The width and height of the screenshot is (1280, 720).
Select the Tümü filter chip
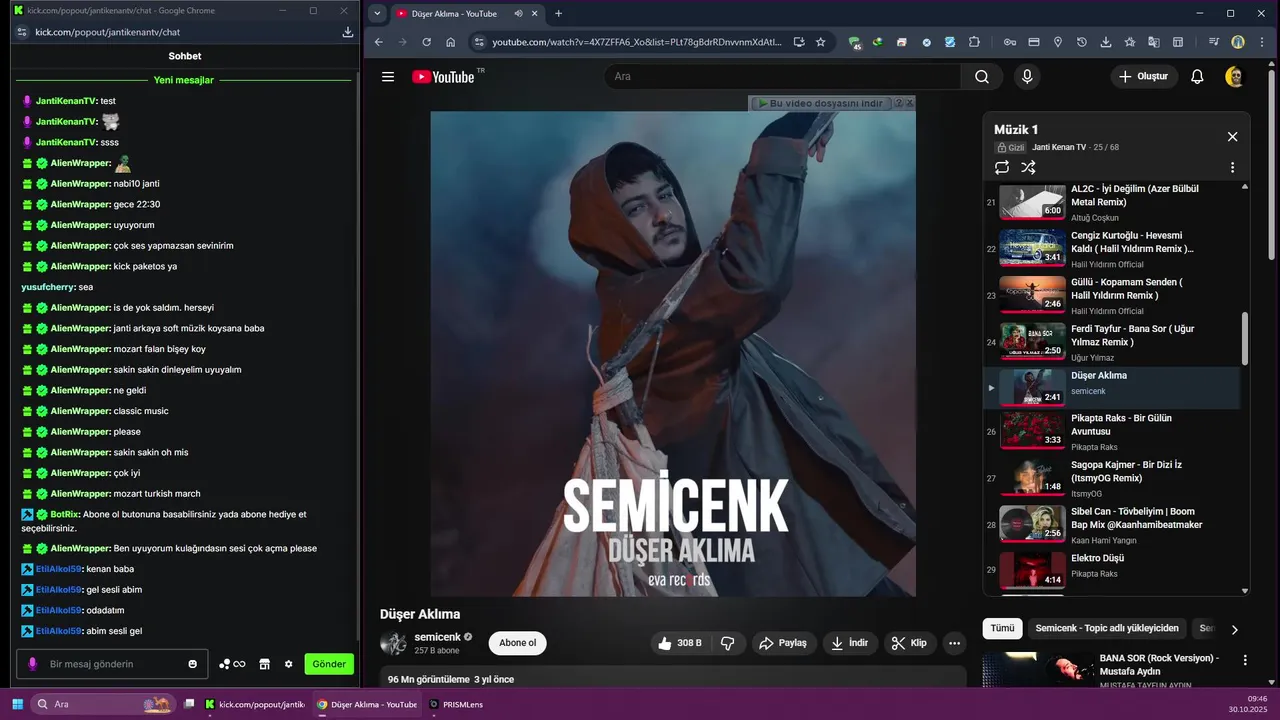pyautogui.click(x=1002, y=629)
